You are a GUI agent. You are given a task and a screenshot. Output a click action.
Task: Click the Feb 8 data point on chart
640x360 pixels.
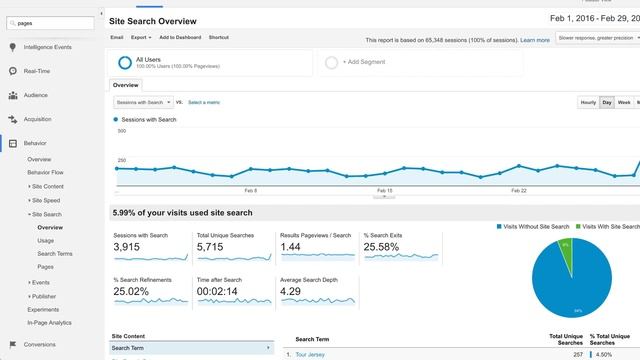pos(251,169)
